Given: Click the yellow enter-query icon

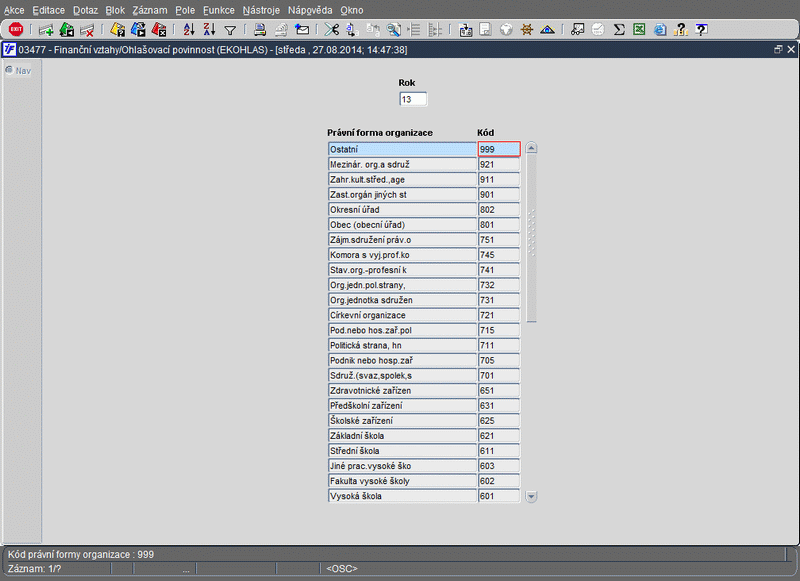Looking at the screenshot, I should 117,30.
